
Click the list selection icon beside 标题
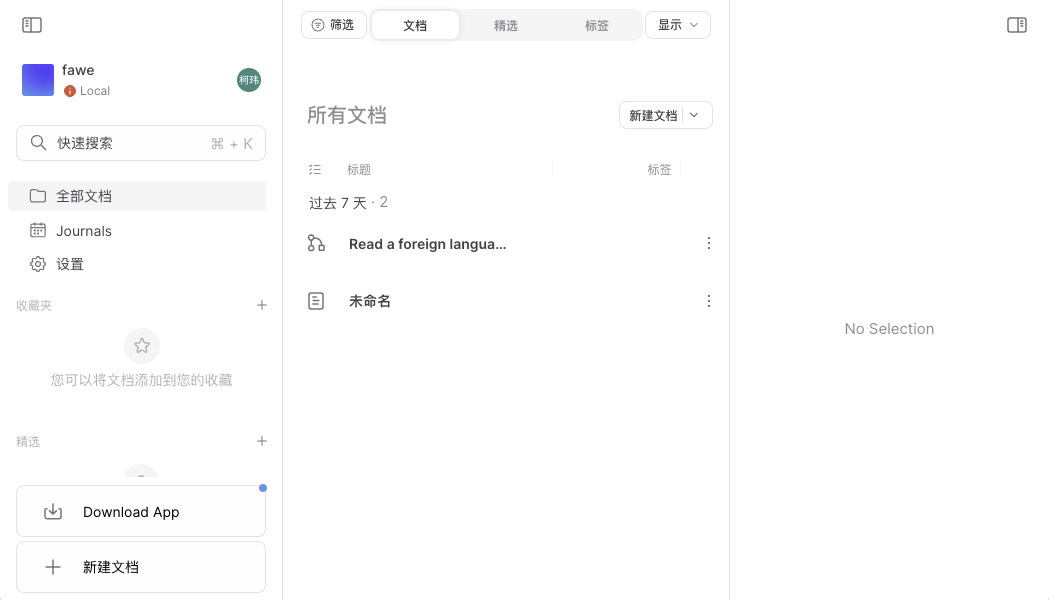point(316,170)
